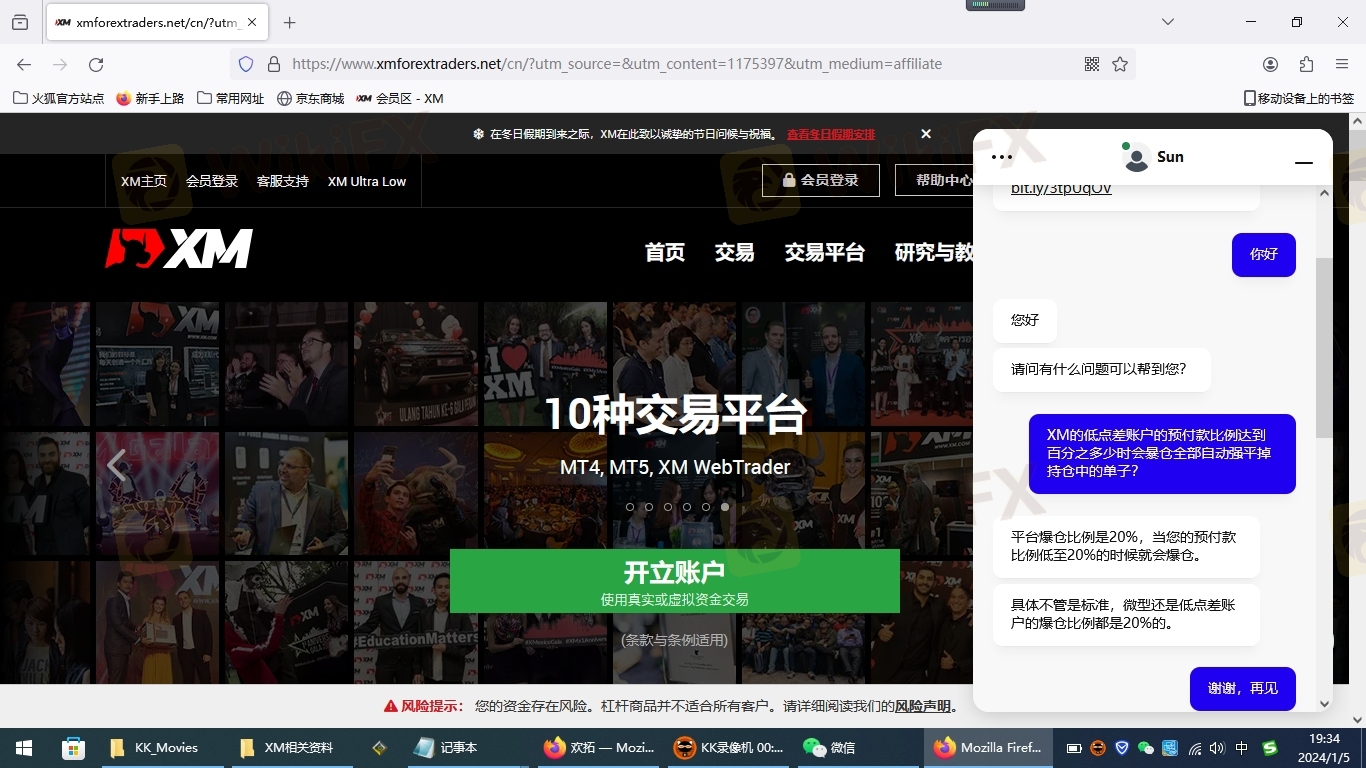The height and width of the screenshot is (768, 1366).
Task: Open the 查看冬日假期安排 link
Action: (831, 134)
